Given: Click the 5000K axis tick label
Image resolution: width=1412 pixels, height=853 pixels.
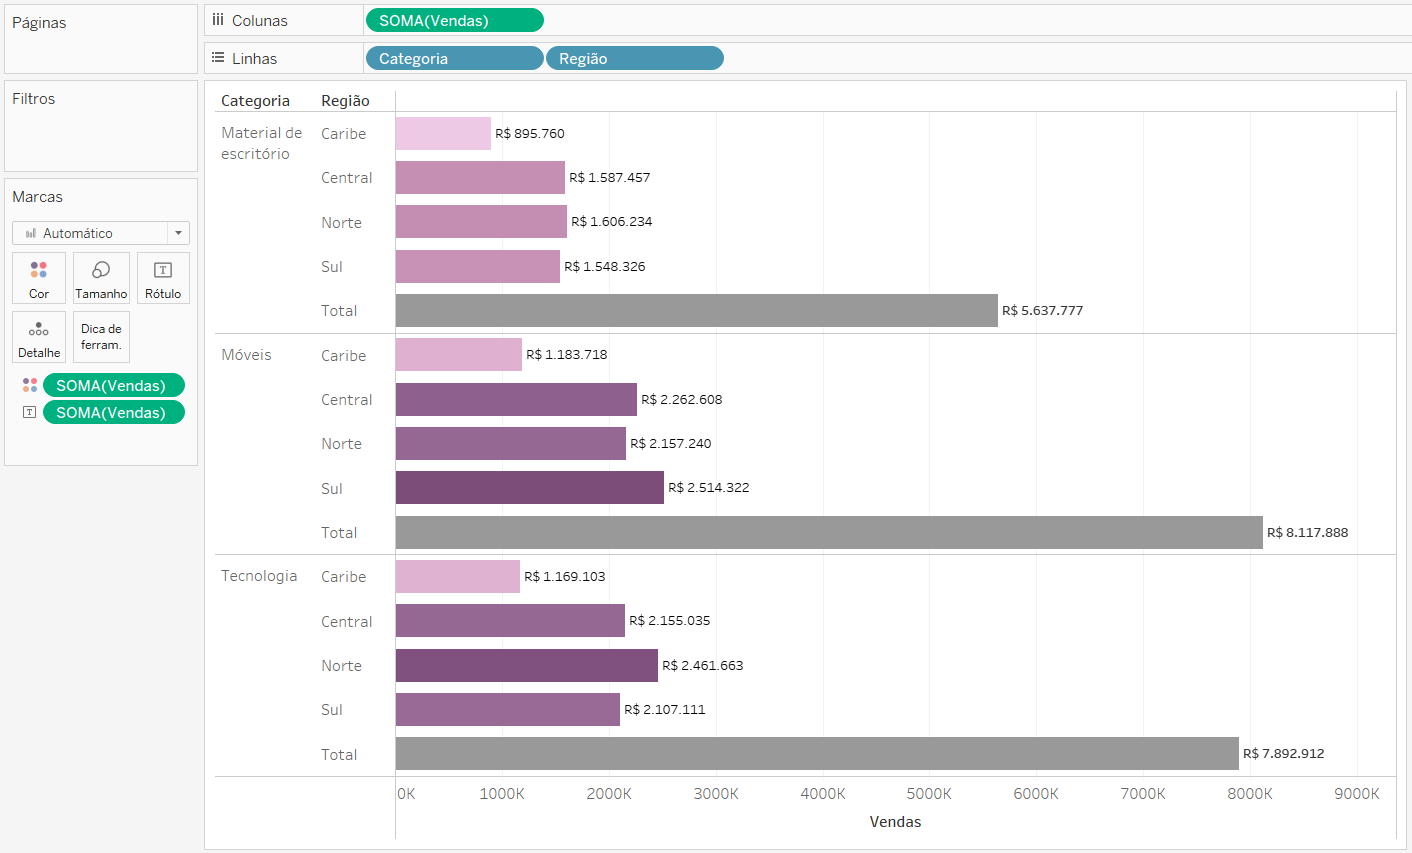Looking at the screenshot, I should tap(929, 794).
